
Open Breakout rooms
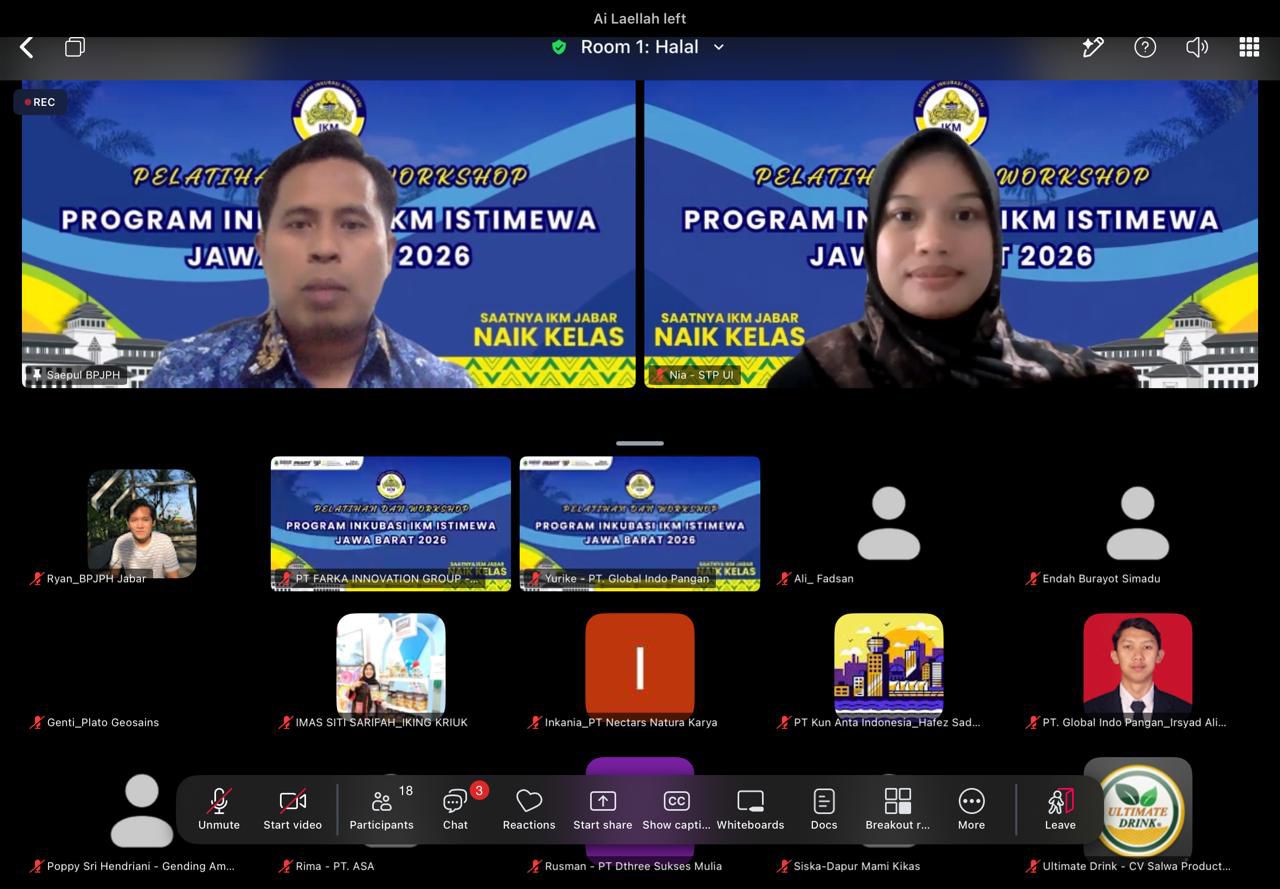click(897, 809)
